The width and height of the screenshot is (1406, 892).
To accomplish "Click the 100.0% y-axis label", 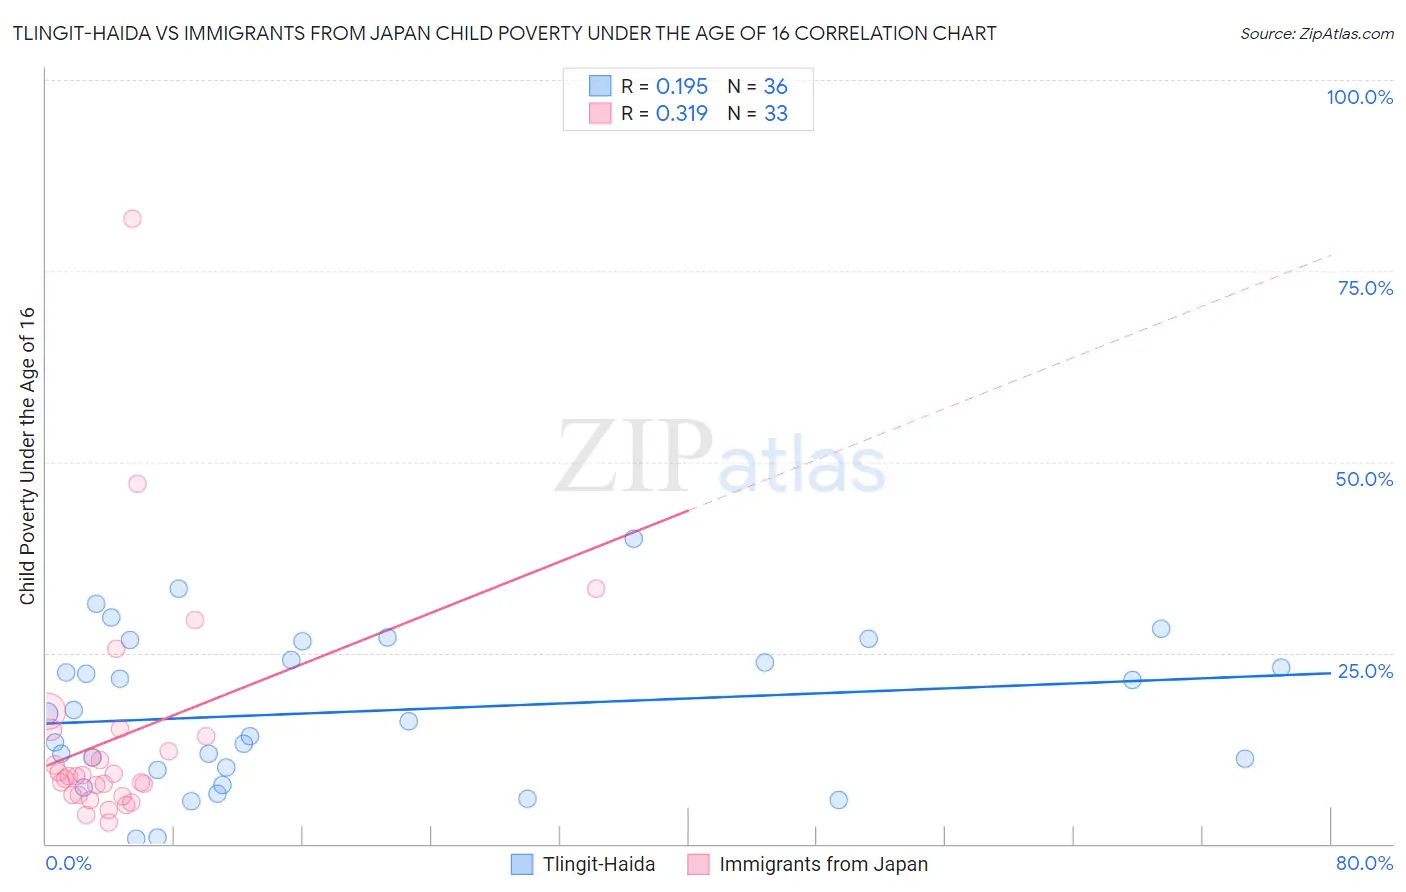I will pyautogui.click(x=1360, y=97).
